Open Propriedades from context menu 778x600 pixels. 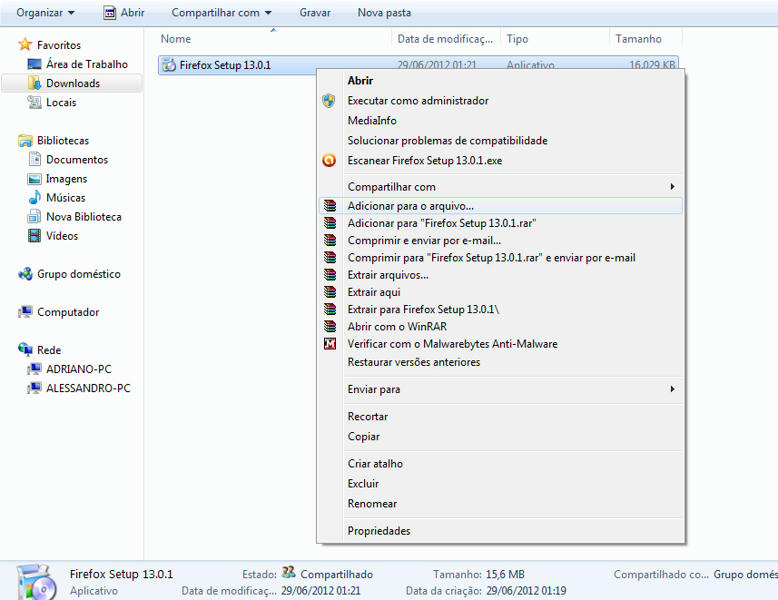coord(502,531)
